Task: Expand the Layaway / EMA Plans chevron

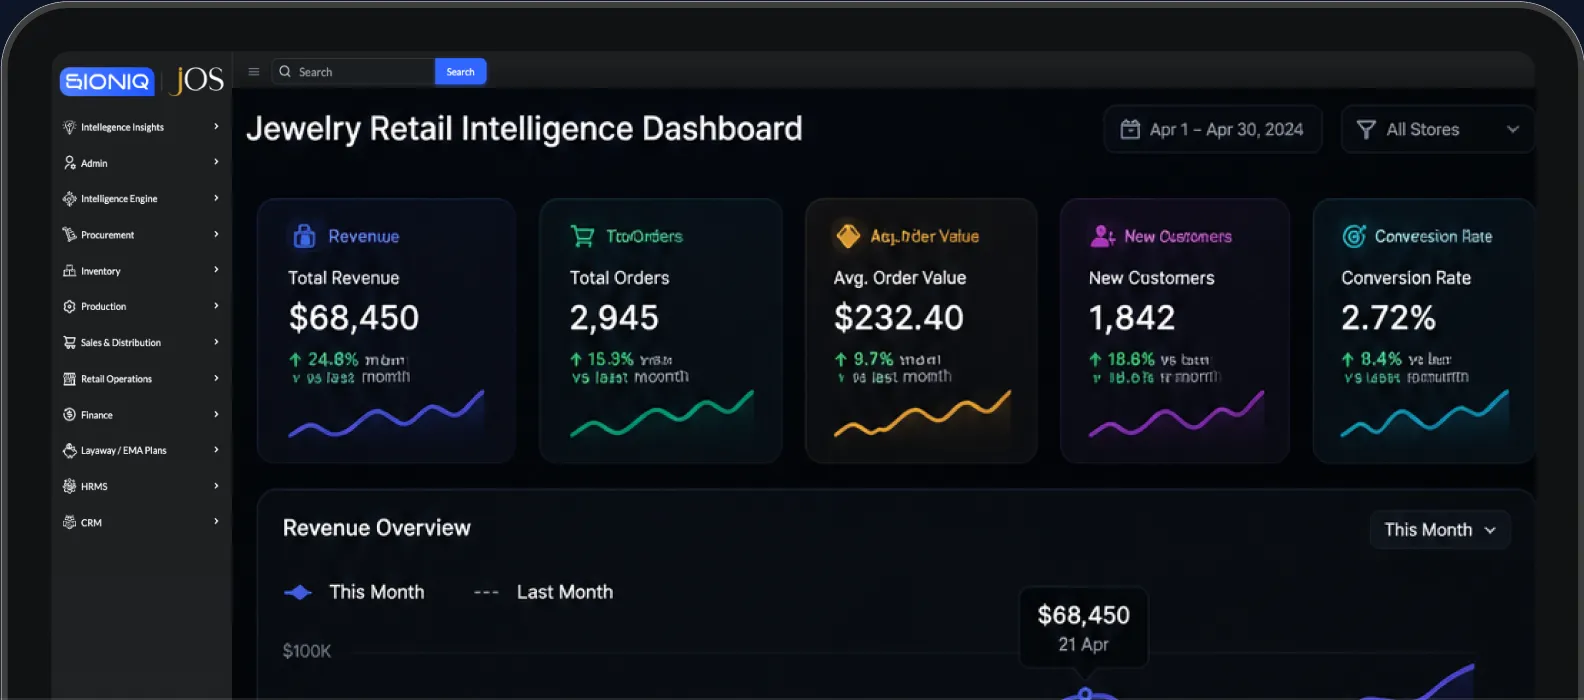Action: click(x=216, y=450)
